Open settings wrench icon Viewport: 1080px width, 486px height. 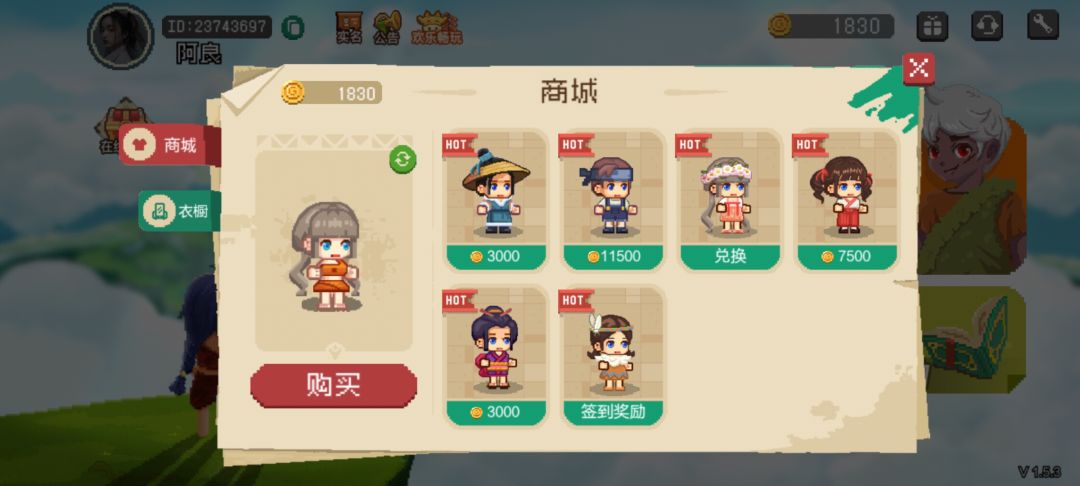(x=1043, y=25)
